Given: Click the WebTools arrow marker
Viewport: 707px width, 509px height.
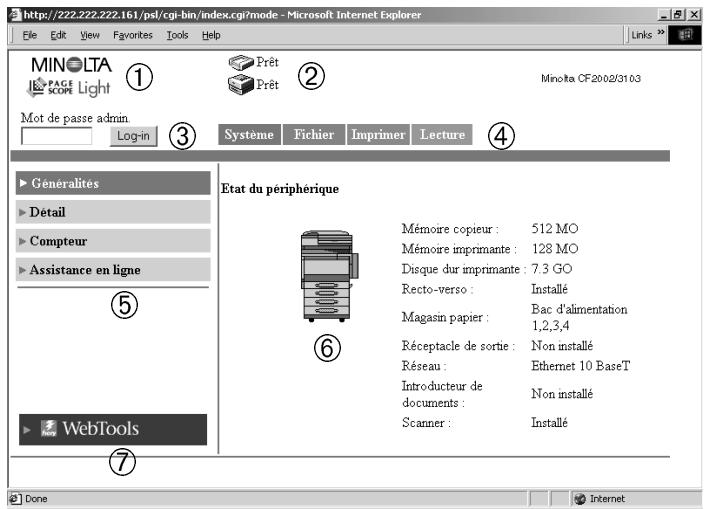Looking at the screenshot, I should (27, 430).
